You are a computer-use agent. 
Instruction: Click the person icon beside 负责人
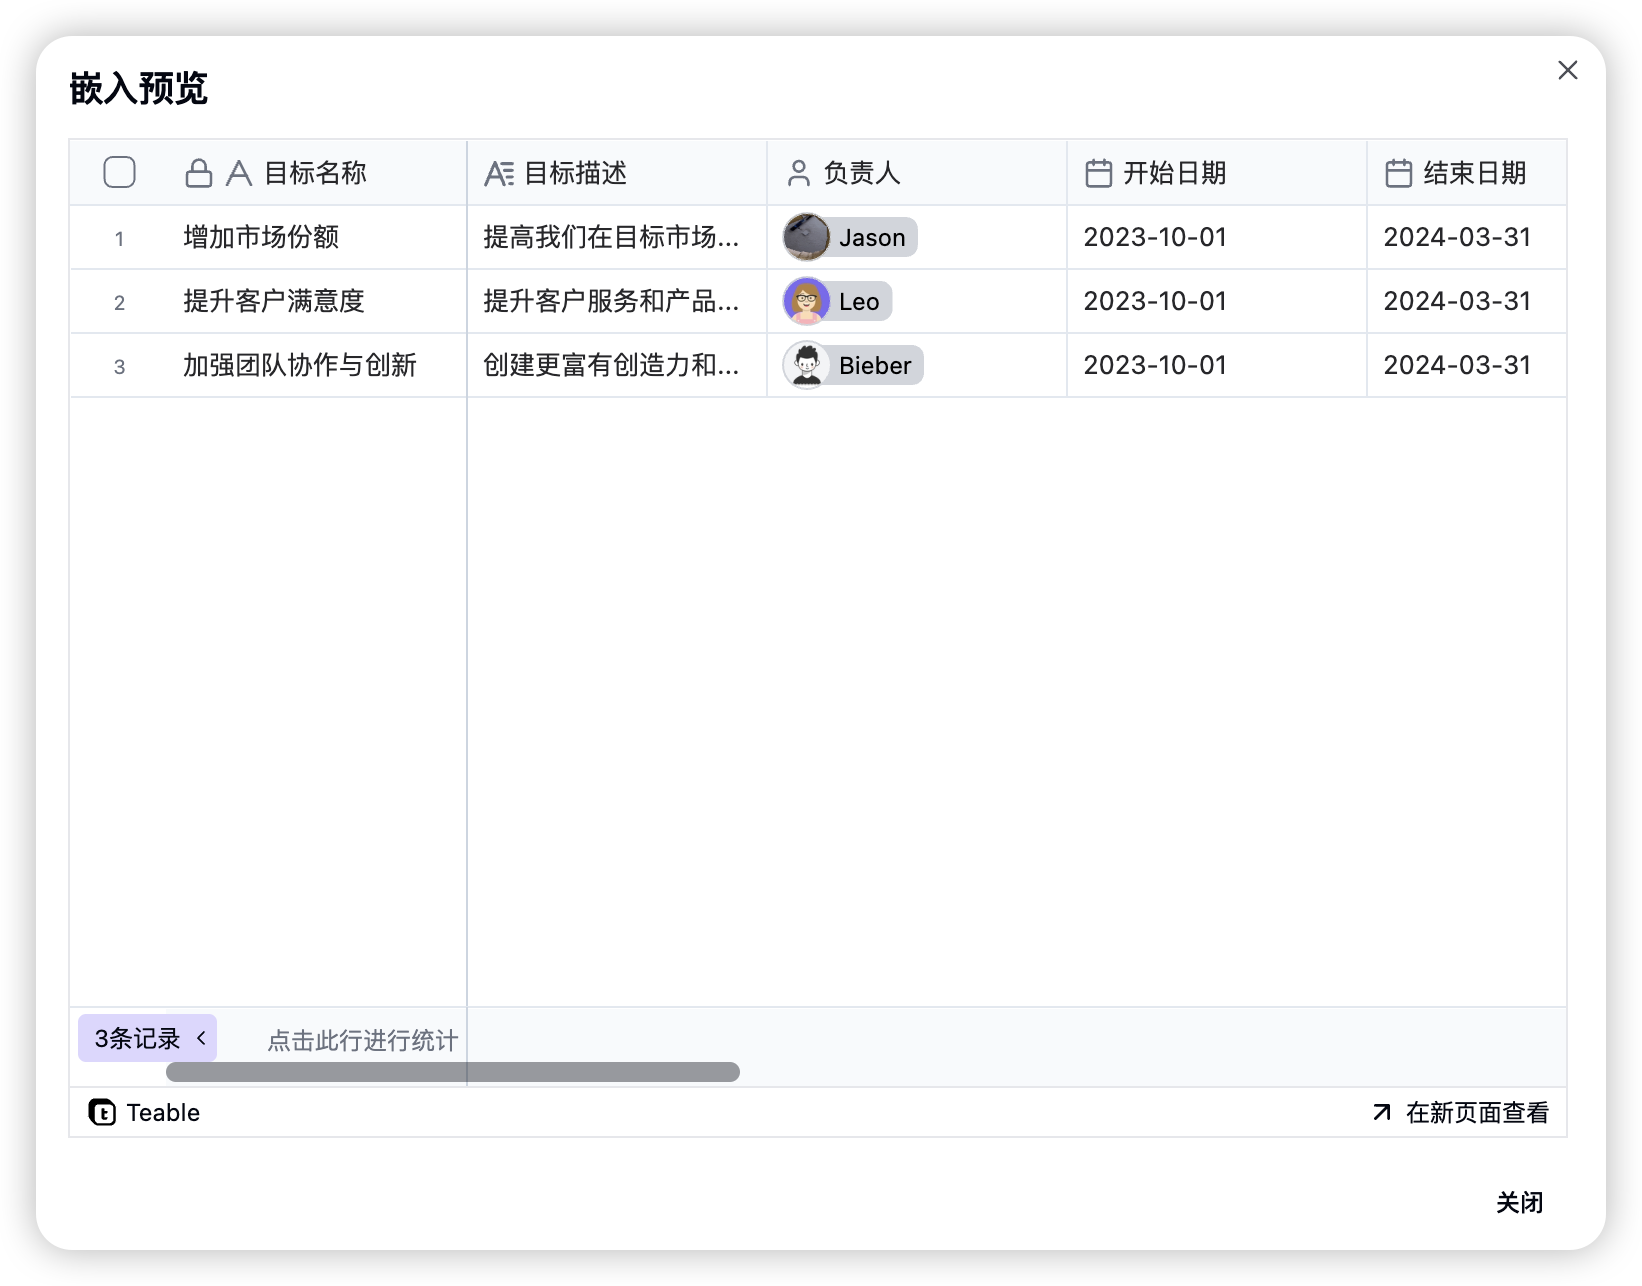pos(798,173)
